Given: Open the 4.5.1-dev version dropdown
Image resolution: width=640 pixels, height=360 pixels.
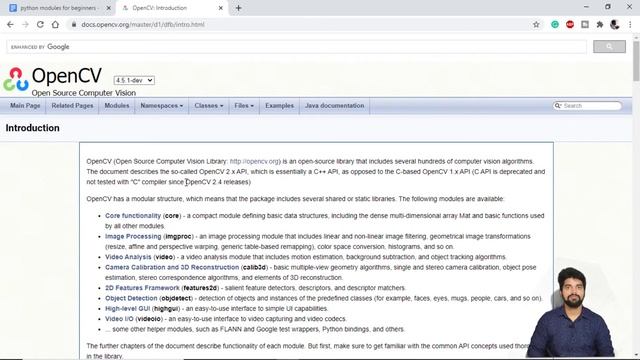Looking at the screenshot, I should click(134, 80).
